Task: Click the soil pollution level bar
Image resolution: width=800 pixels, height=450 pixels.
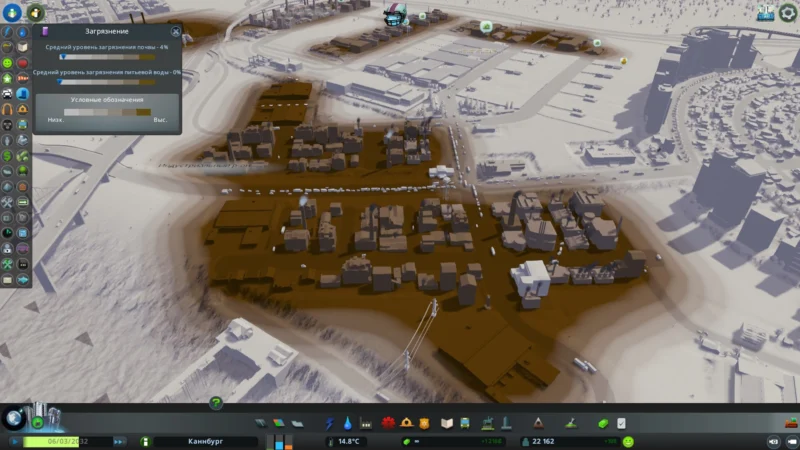Action: [x=107, y=57]
